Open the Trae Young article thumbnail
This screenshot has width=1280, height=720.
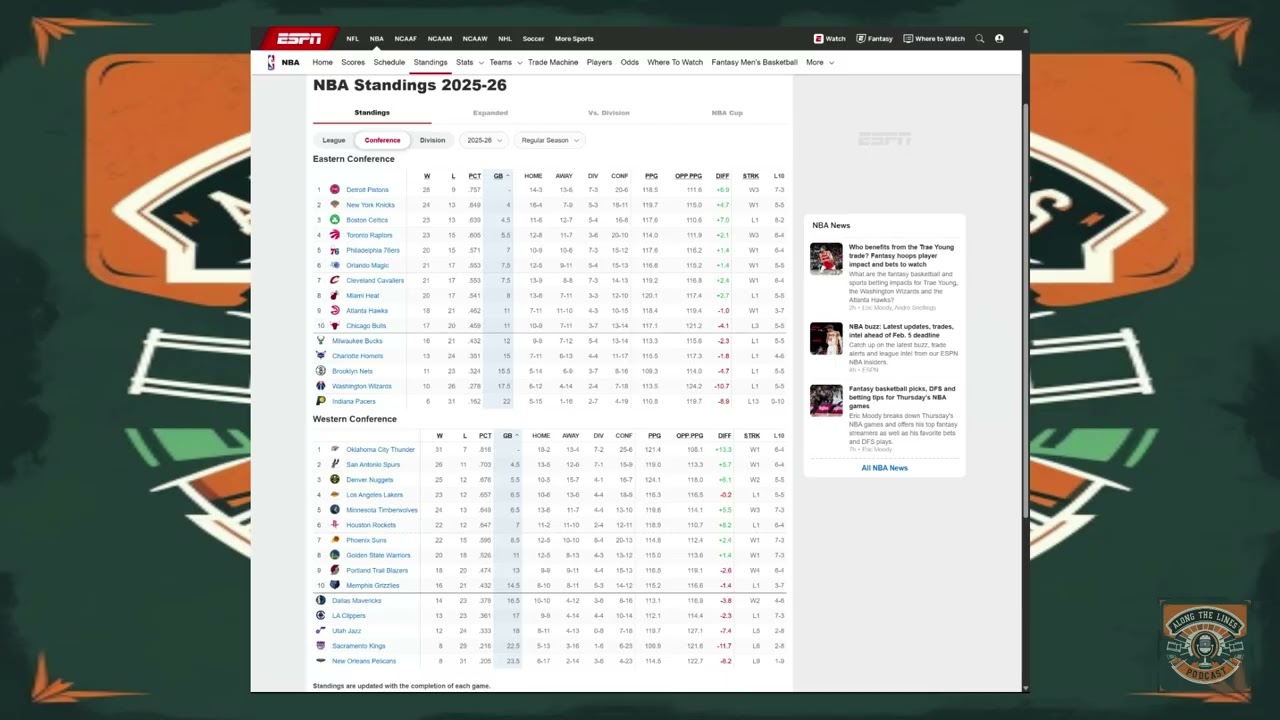tap(826, 259)
